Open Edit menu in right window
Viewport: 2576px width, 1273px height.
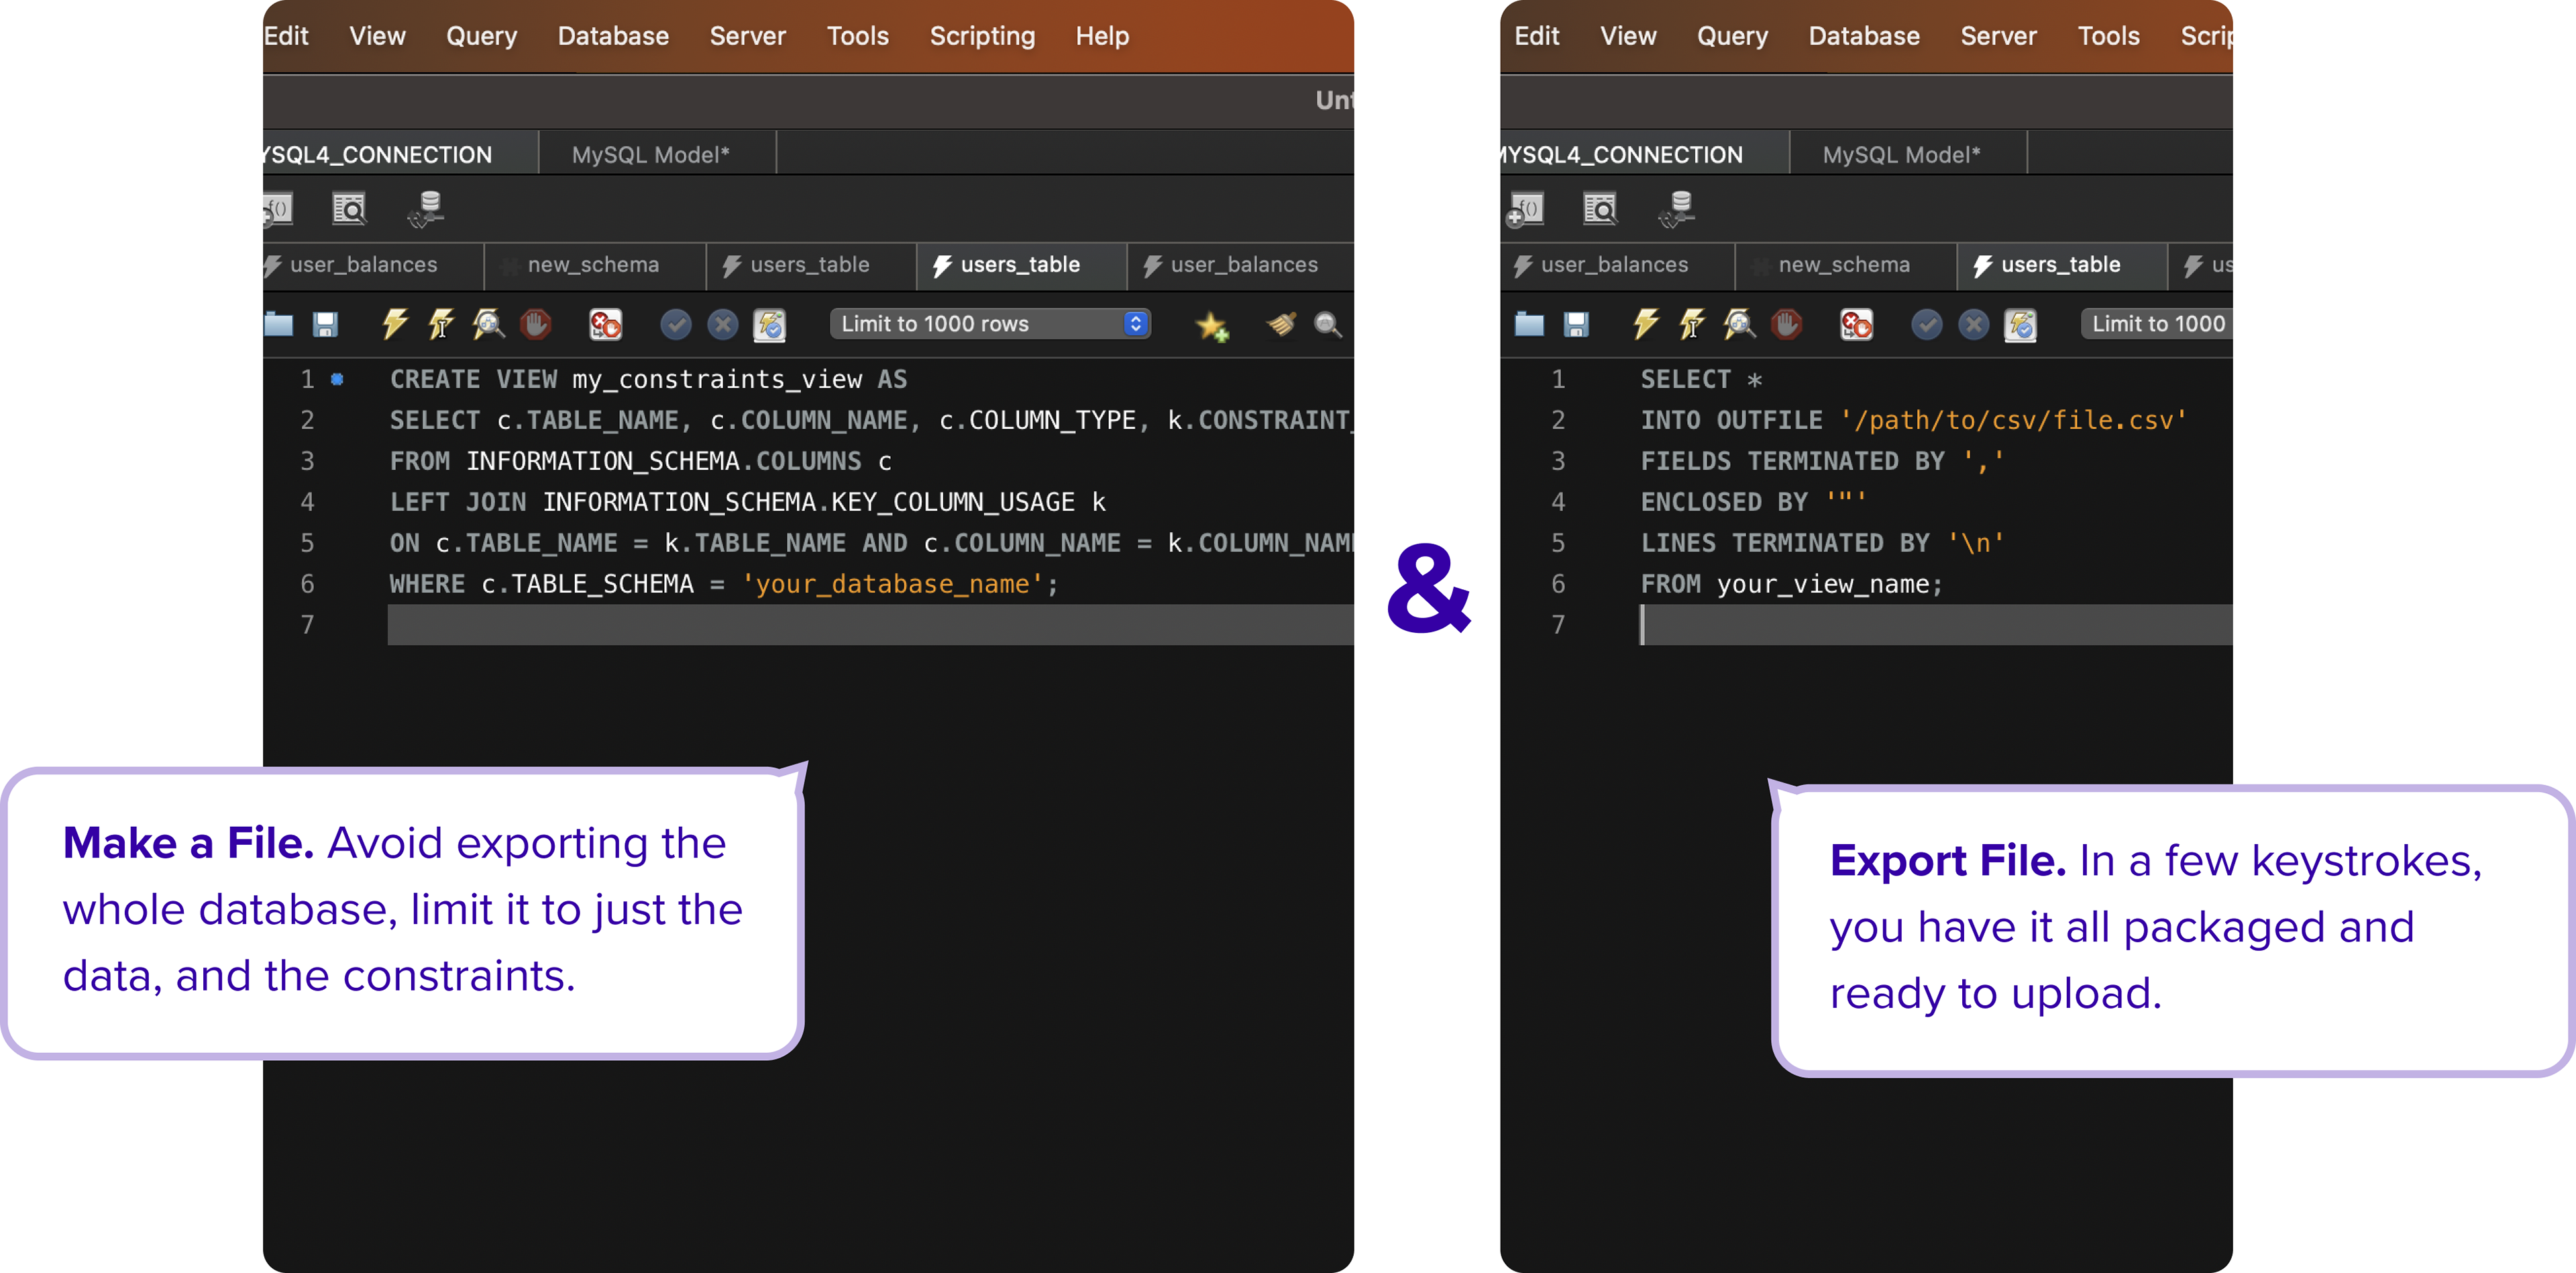tap(1536, 36)
